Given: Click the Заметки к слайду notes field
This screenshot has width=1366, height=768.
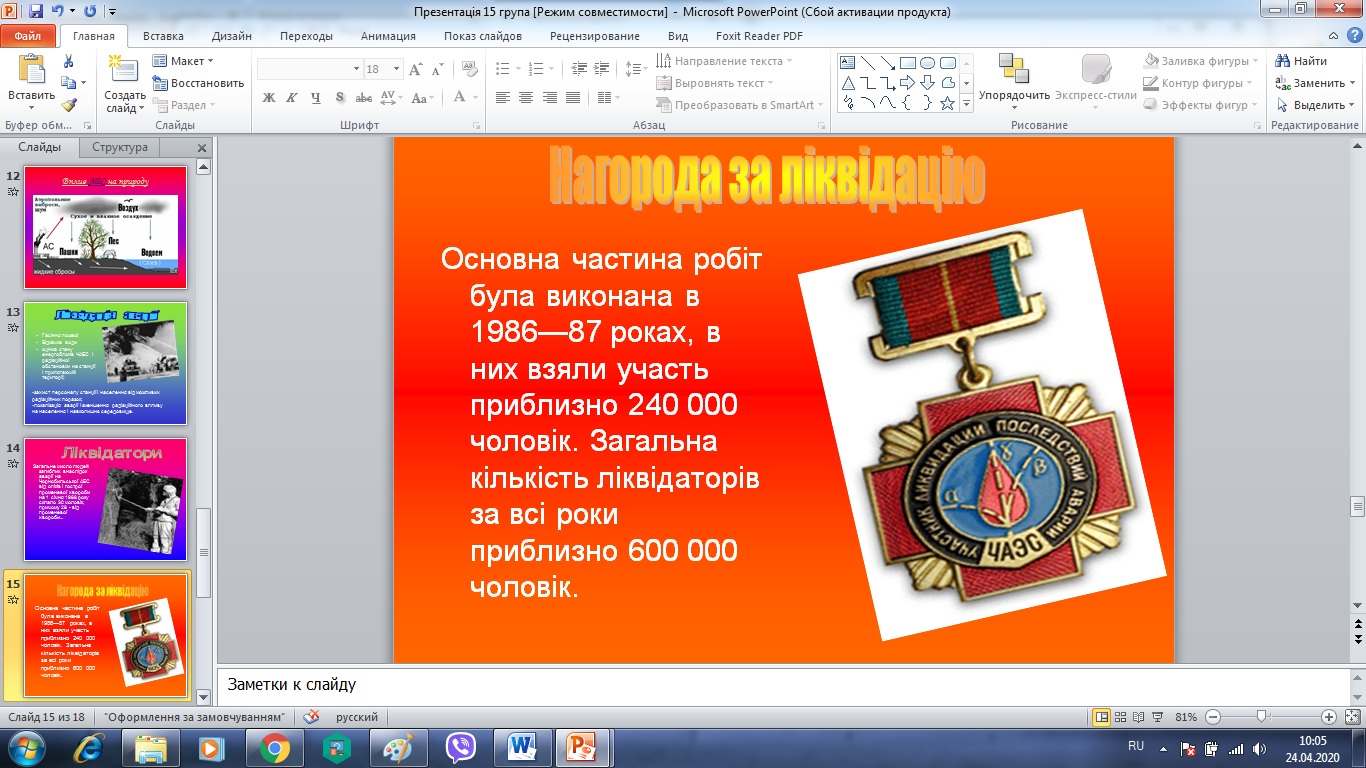Looking at the screenshot, I should coord(783,685).
